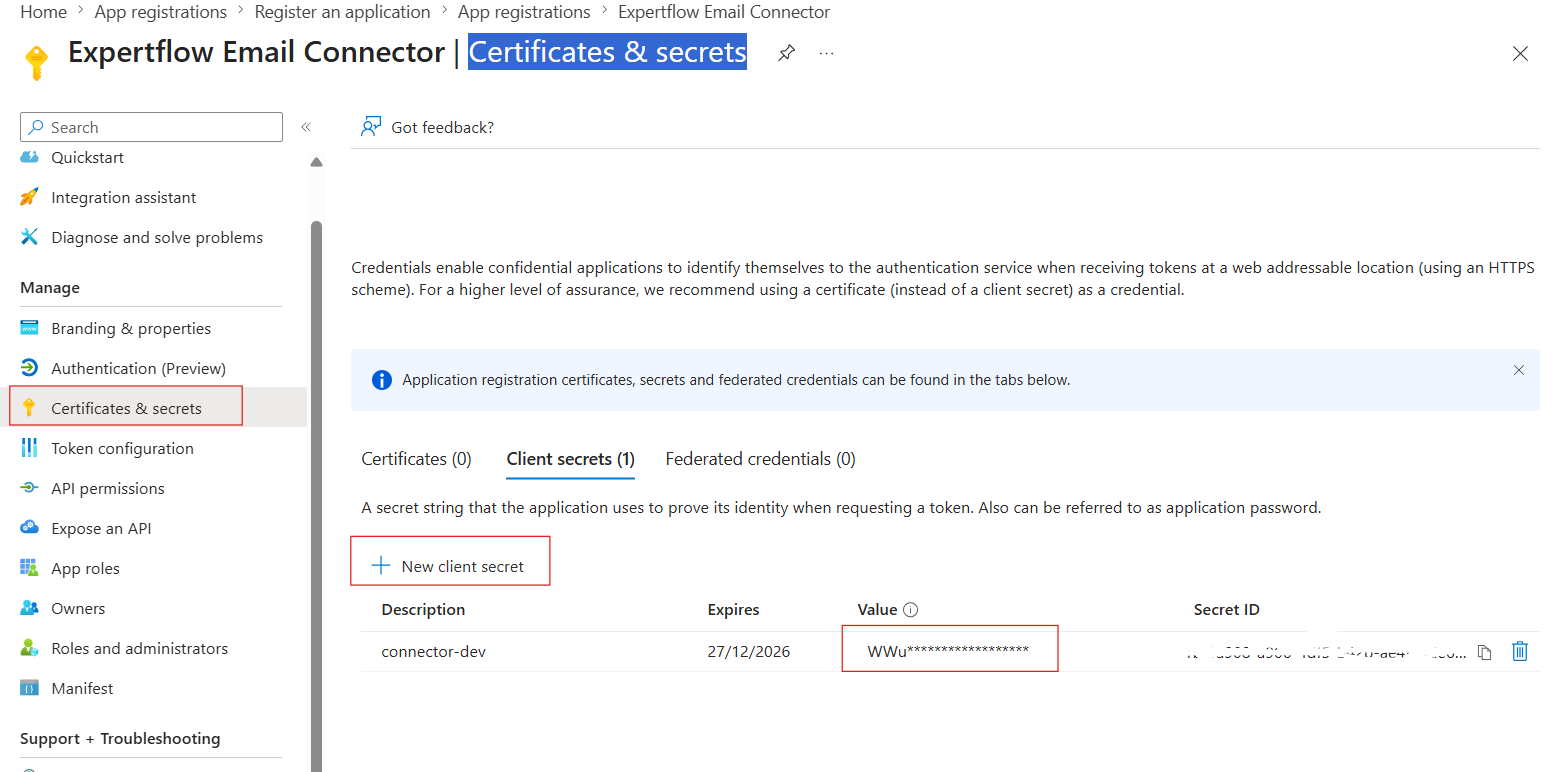The width and height of the screenshot is (1562, 772).
Task: Go to Home in the breadcrumb
Action: 44,12
